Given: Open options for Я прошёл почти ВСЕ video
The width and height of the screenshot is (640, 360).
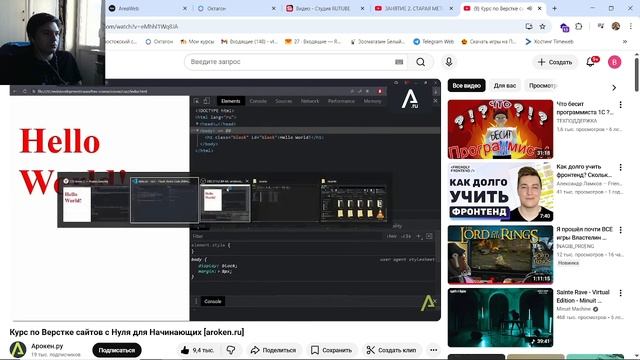Looking at the screenshot, I should 620,230.
